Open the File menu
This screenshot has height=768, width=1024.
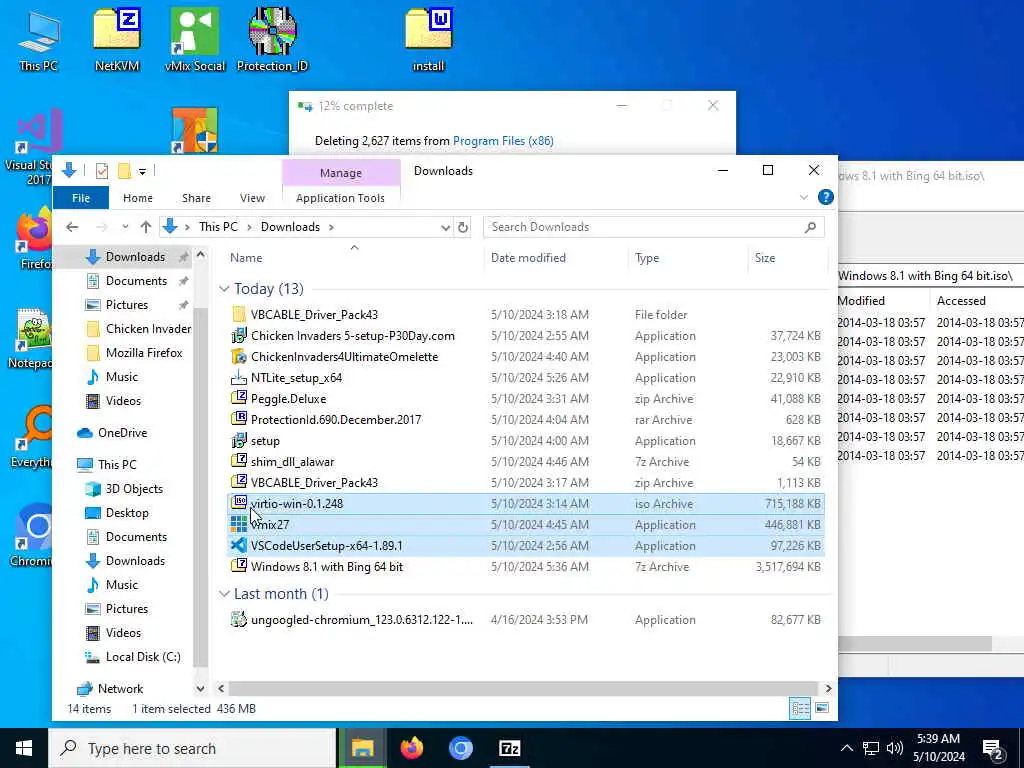point(81,198)
